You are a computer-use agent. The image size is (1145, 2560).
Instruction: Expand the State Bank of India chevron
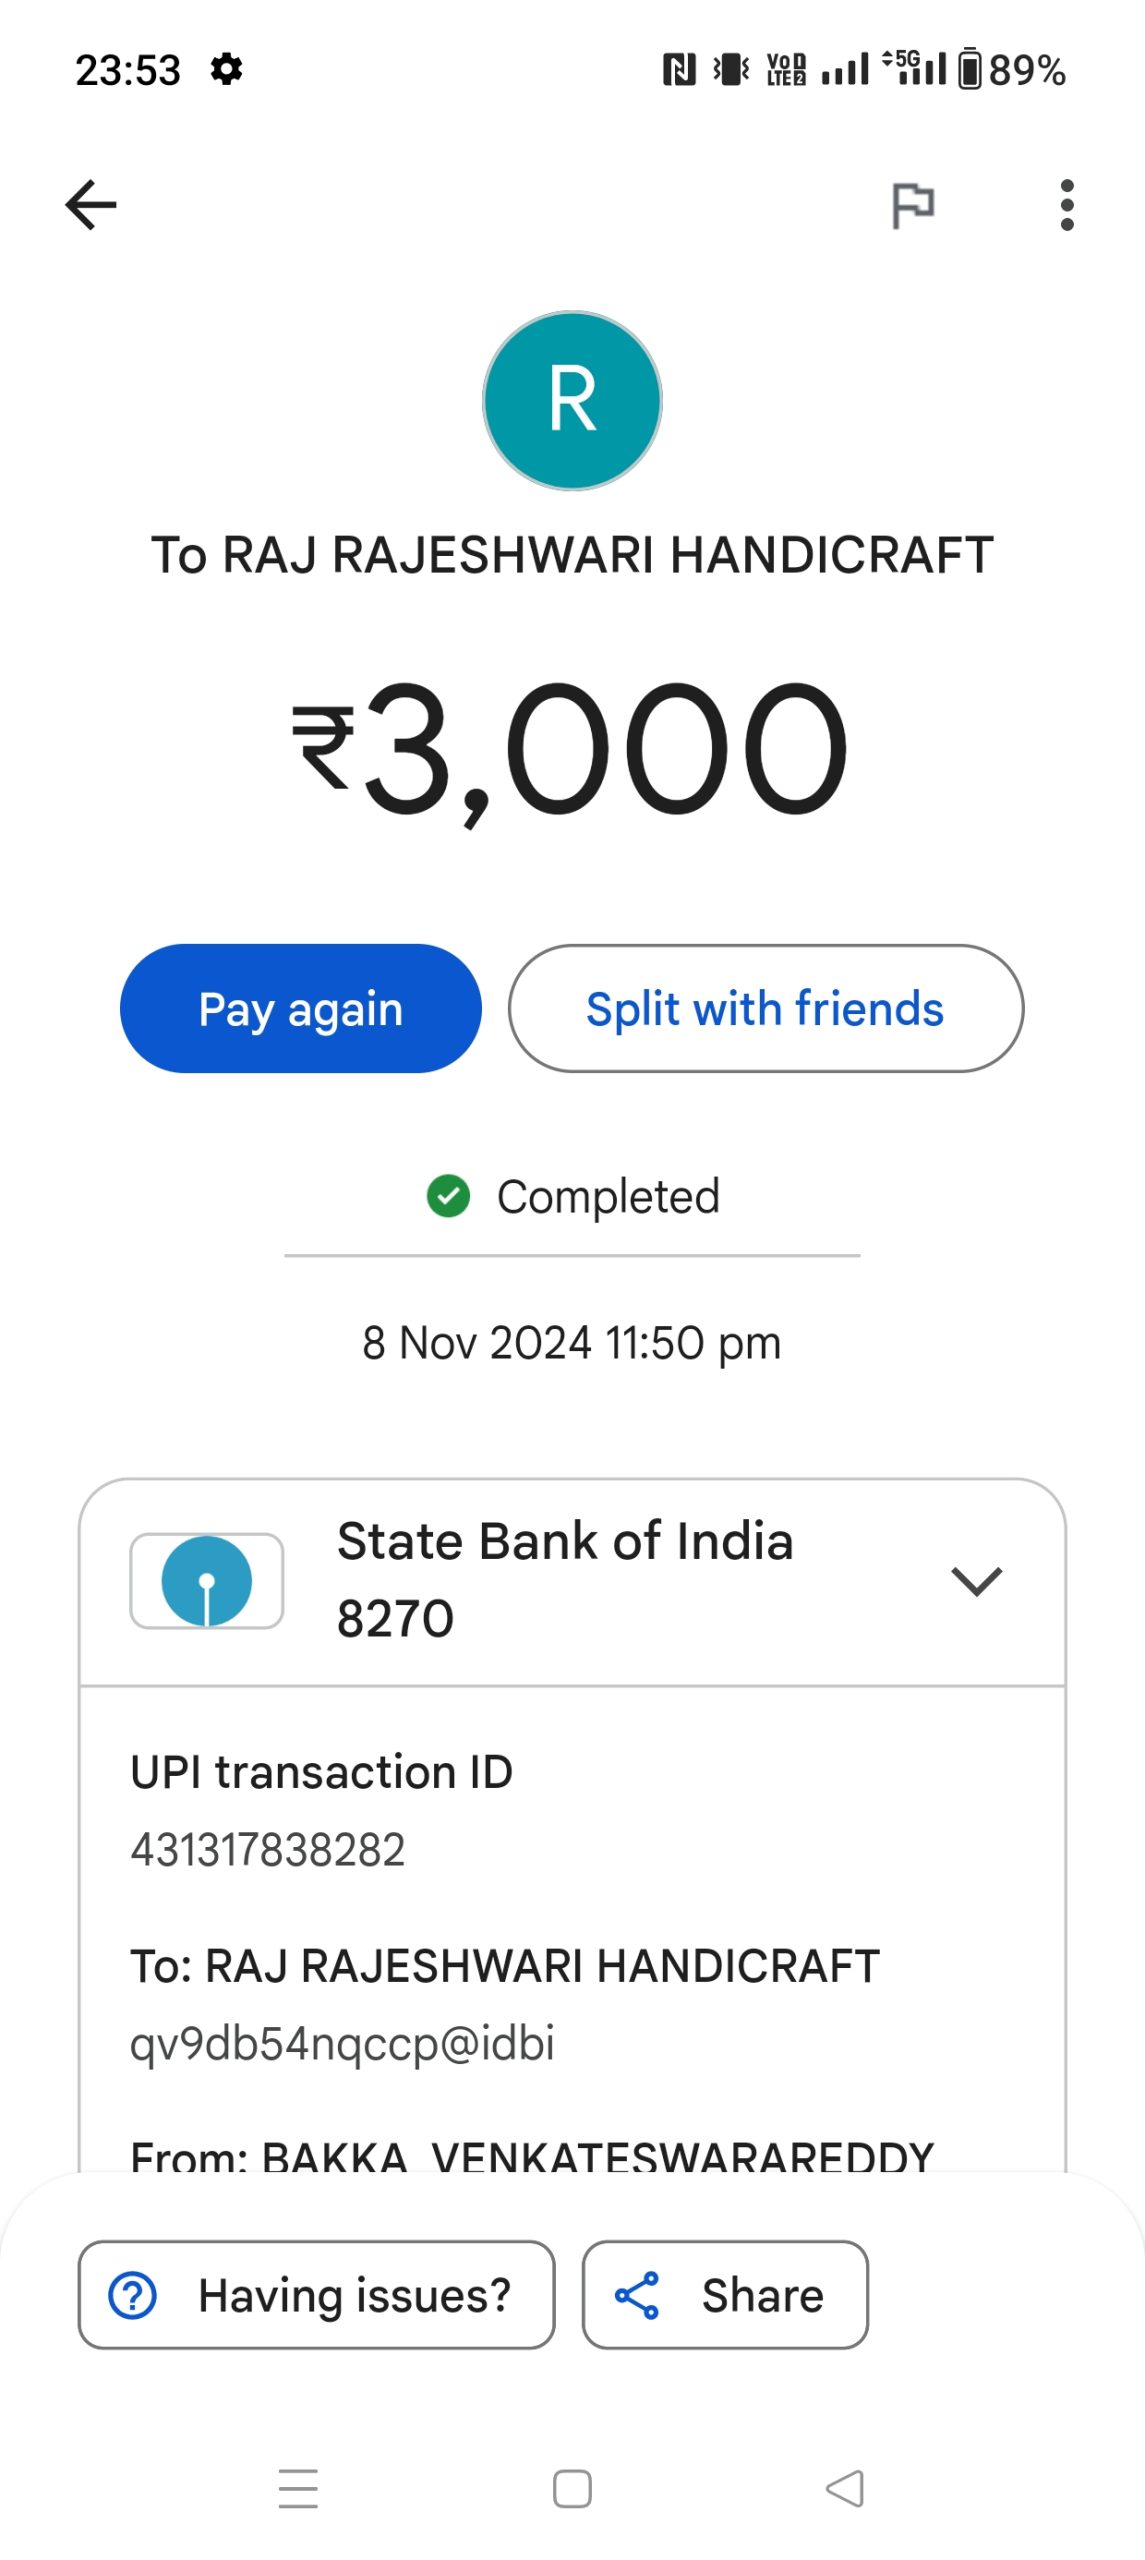[976, 1581]
